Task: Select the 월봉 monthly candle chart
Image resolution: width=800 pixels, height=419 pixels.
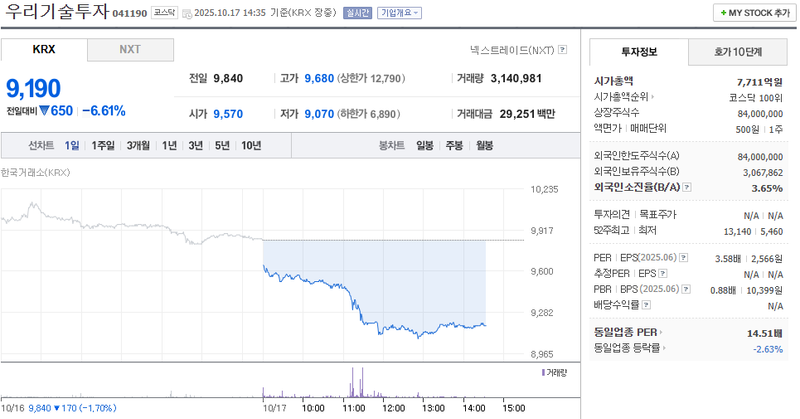Action: [x=484, y=146]
